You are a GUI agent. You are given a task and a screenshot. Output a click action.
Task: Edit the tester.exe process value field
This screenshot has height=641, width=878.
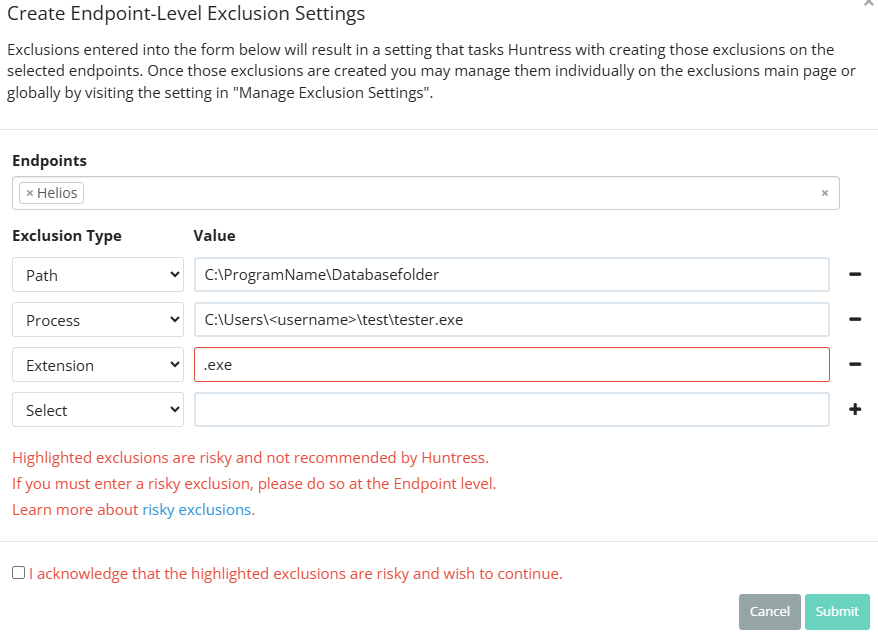tap(511, 320)
